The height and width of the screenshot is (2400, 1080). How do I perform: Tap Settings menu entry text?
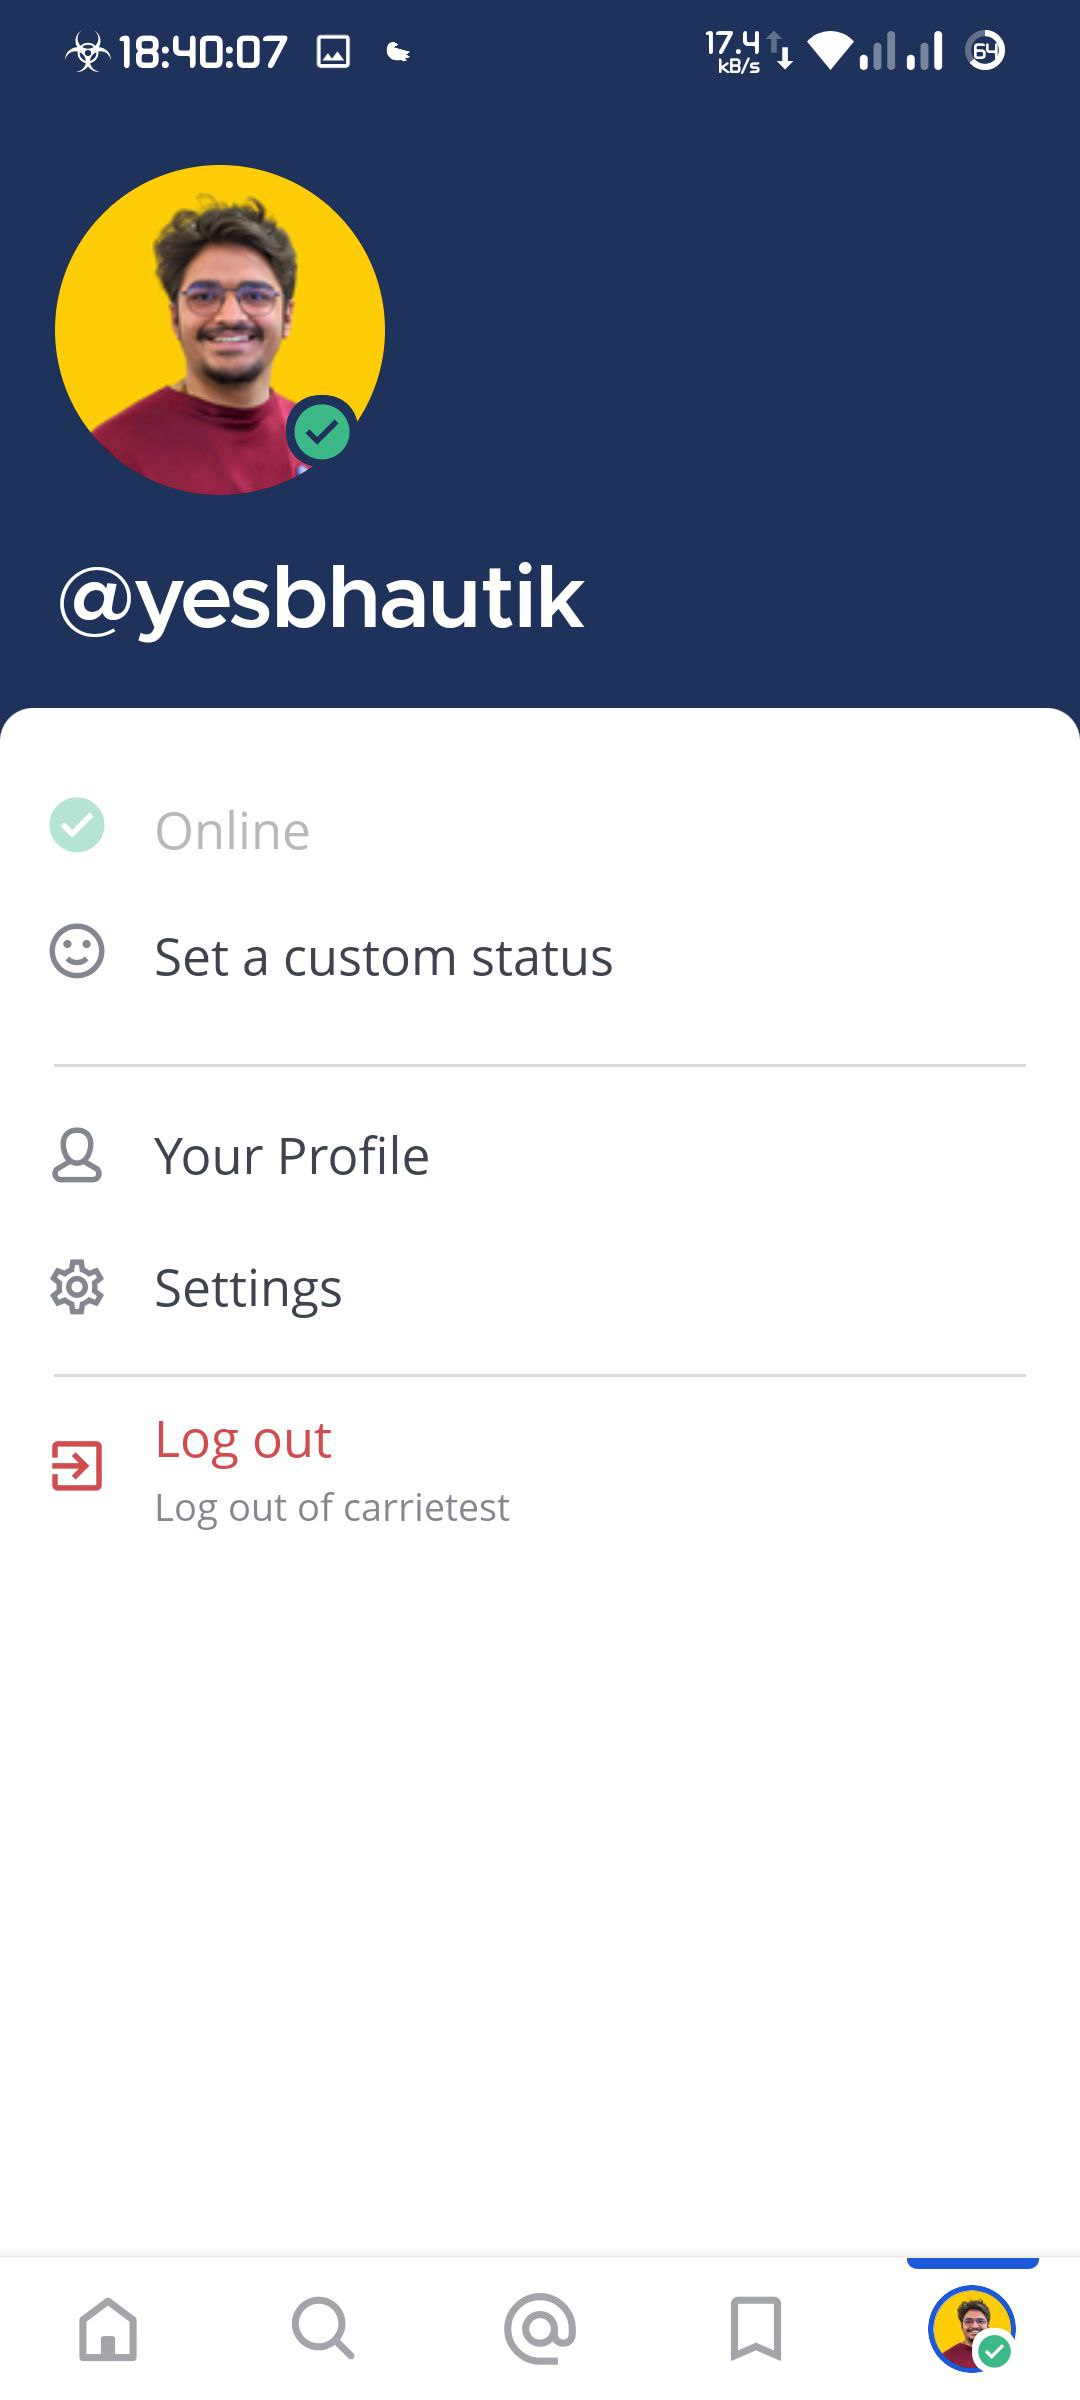[247, 1288]
